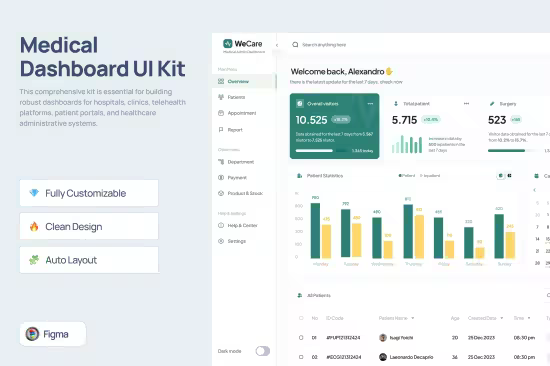Open the Overall visitors three-dot menu
The image size is (550, 366).
(x=370, y=104)
